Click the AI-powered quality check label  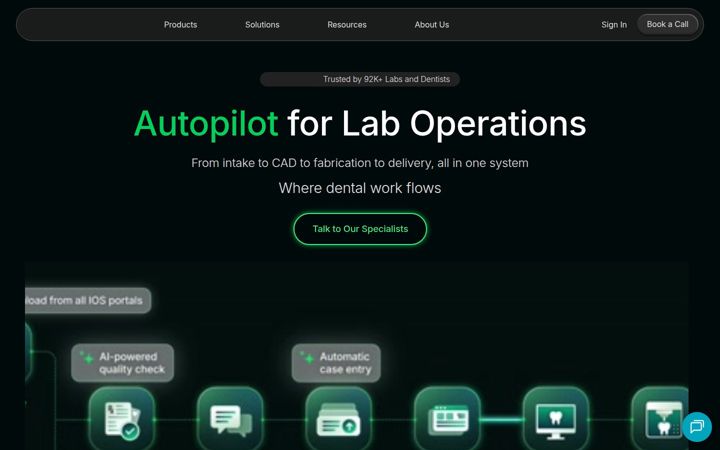point(123,363)
